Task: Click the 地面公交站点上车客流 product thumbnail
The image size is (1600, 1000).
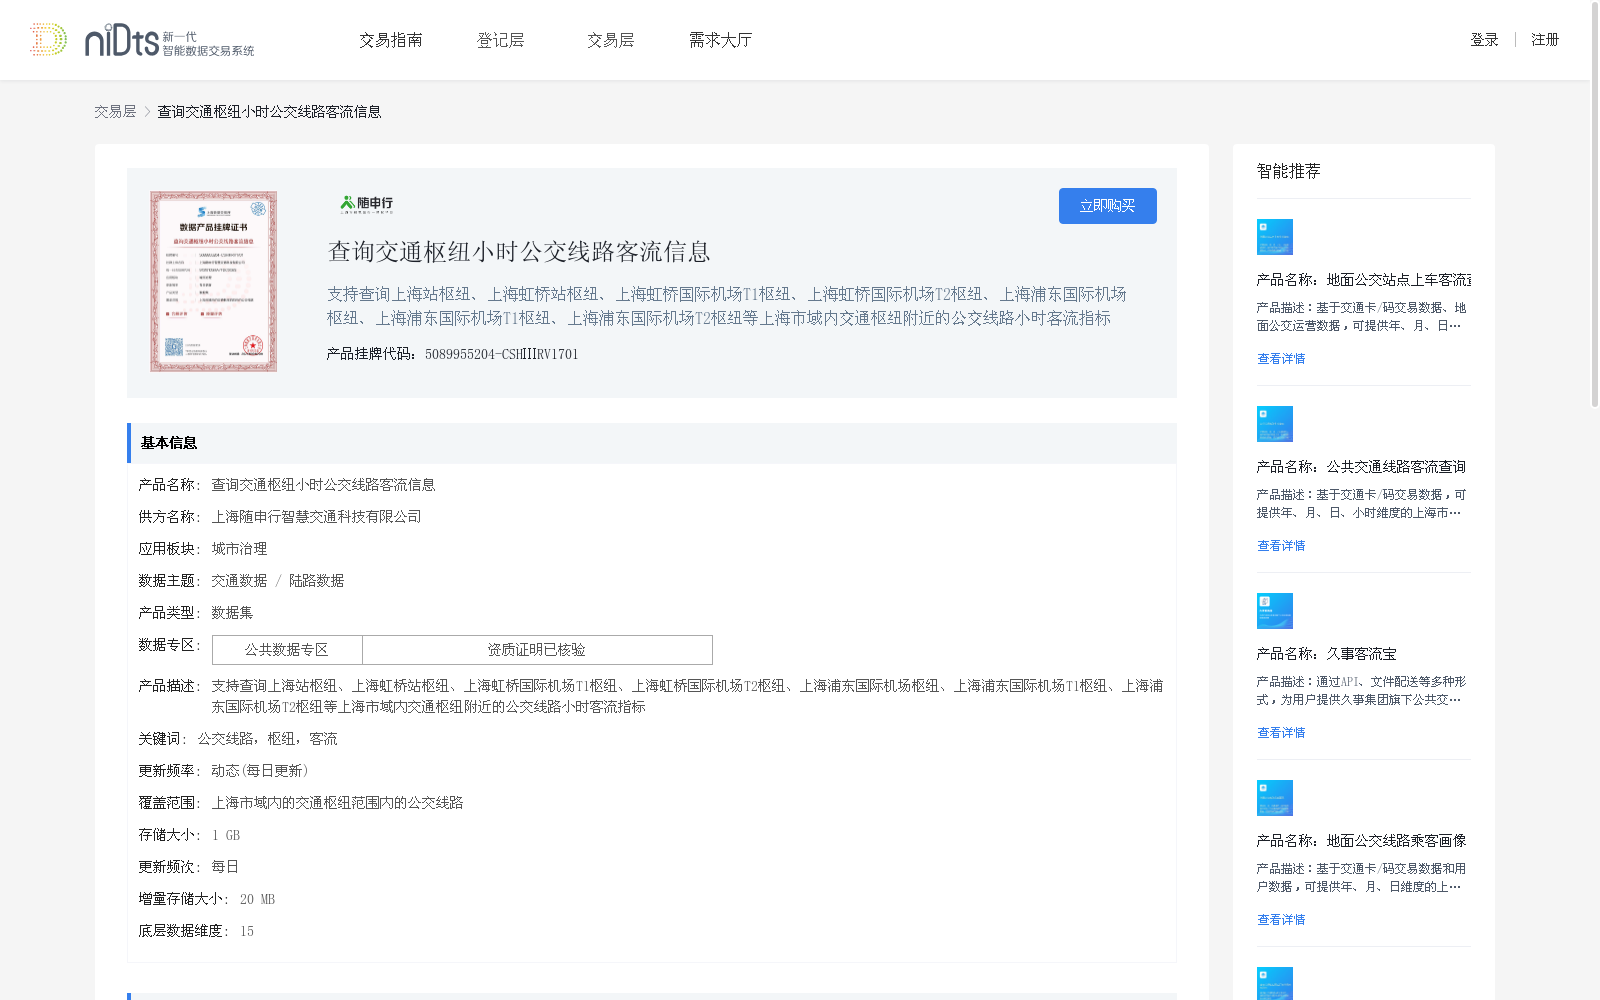Action: (x=1275, y=237)
